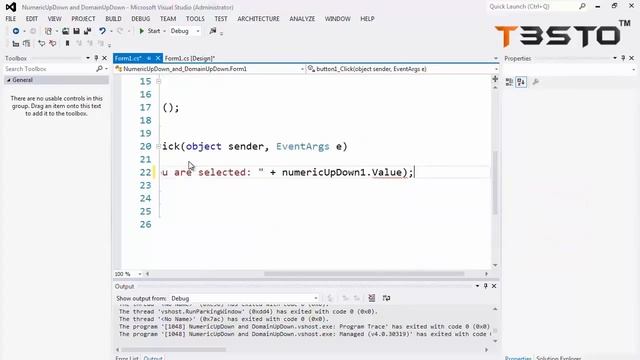Image resolution: width=640 pixels, height=360 pixels.
Task: Open the VIEW menu
Action: pos(54,19)
